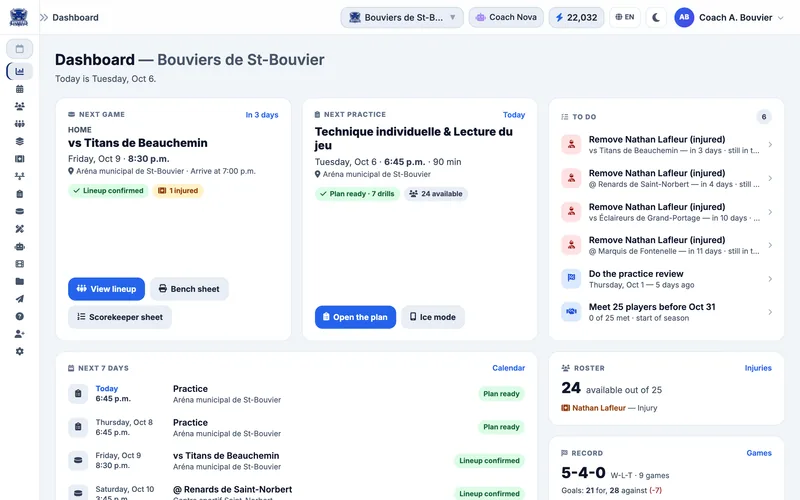Viewport: 800px width, 500px height.
Task: Open the hierarchy diagram icon in the sidebar
Action: [x=19, y=176]
